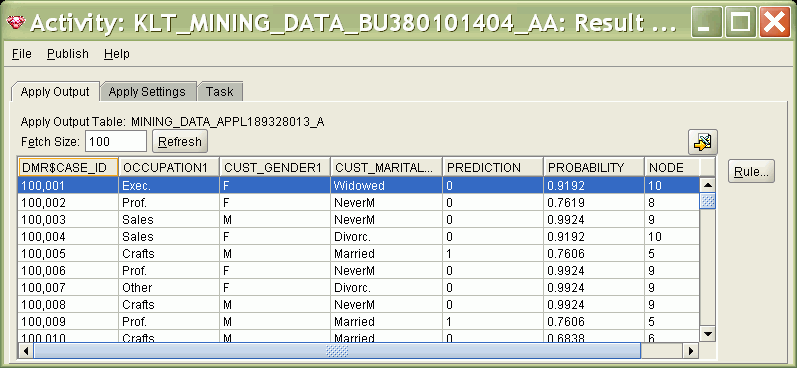Click probability 0.7619 cell
Image resolution: width=797 pixels, height=368 pixels.
(594, 202)
